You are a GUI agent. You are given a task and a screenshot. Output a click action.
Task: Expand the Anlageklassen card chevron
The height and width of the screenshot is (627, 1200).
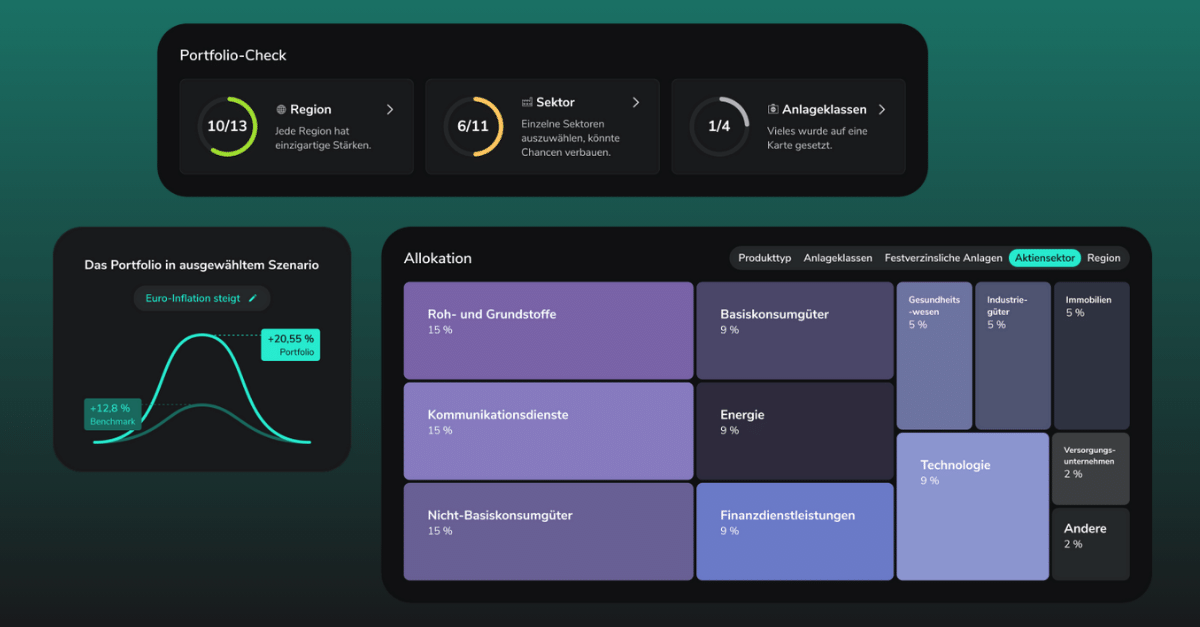tap(880, 108)
